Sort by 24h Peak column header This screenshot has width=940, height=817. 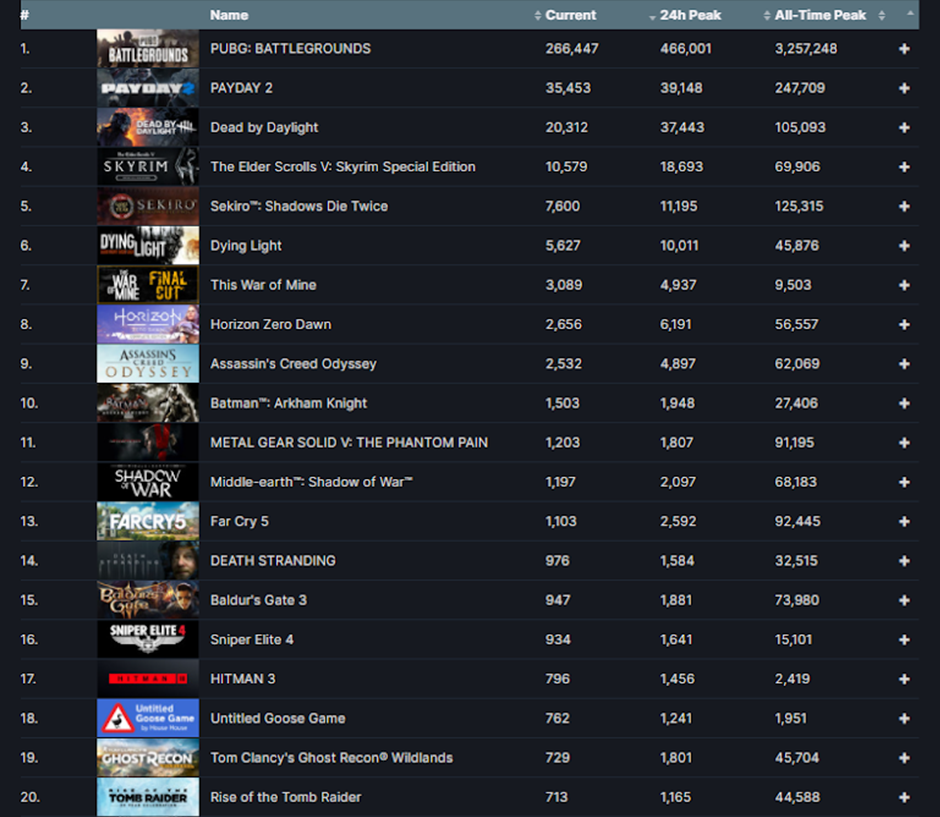tap(690, 15)
